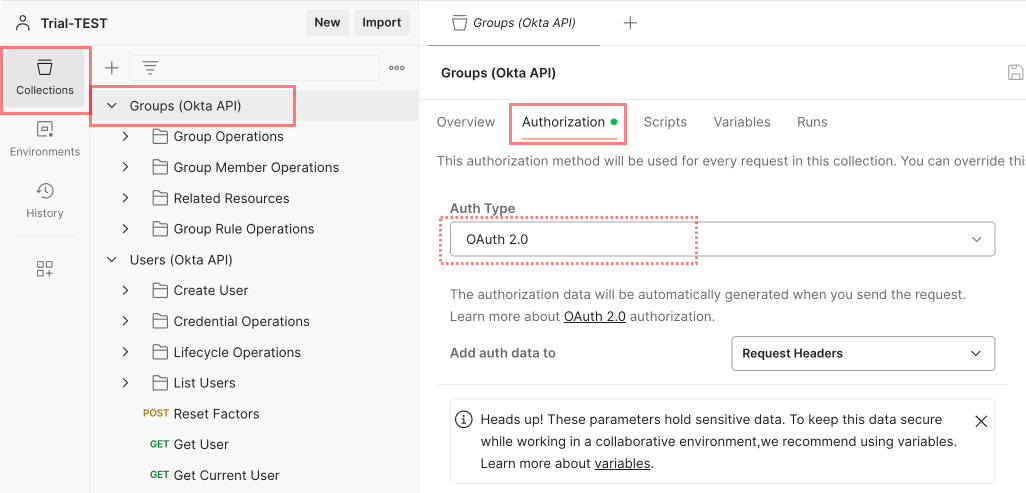Click the Import button
Screen dimensions: 1026x493
381,22
